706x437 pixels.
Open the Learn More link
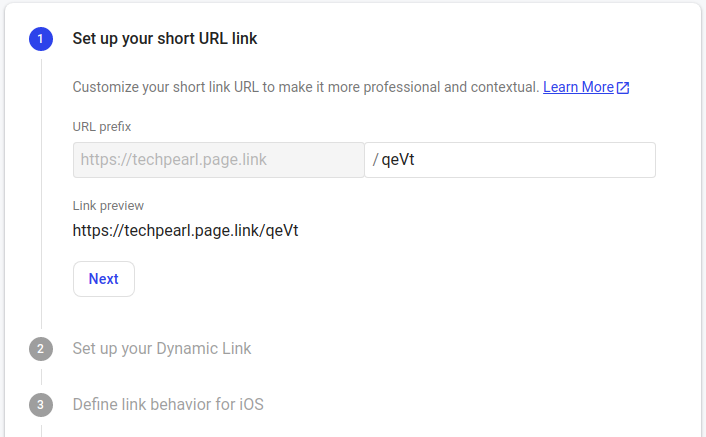(x=578, y=87)
